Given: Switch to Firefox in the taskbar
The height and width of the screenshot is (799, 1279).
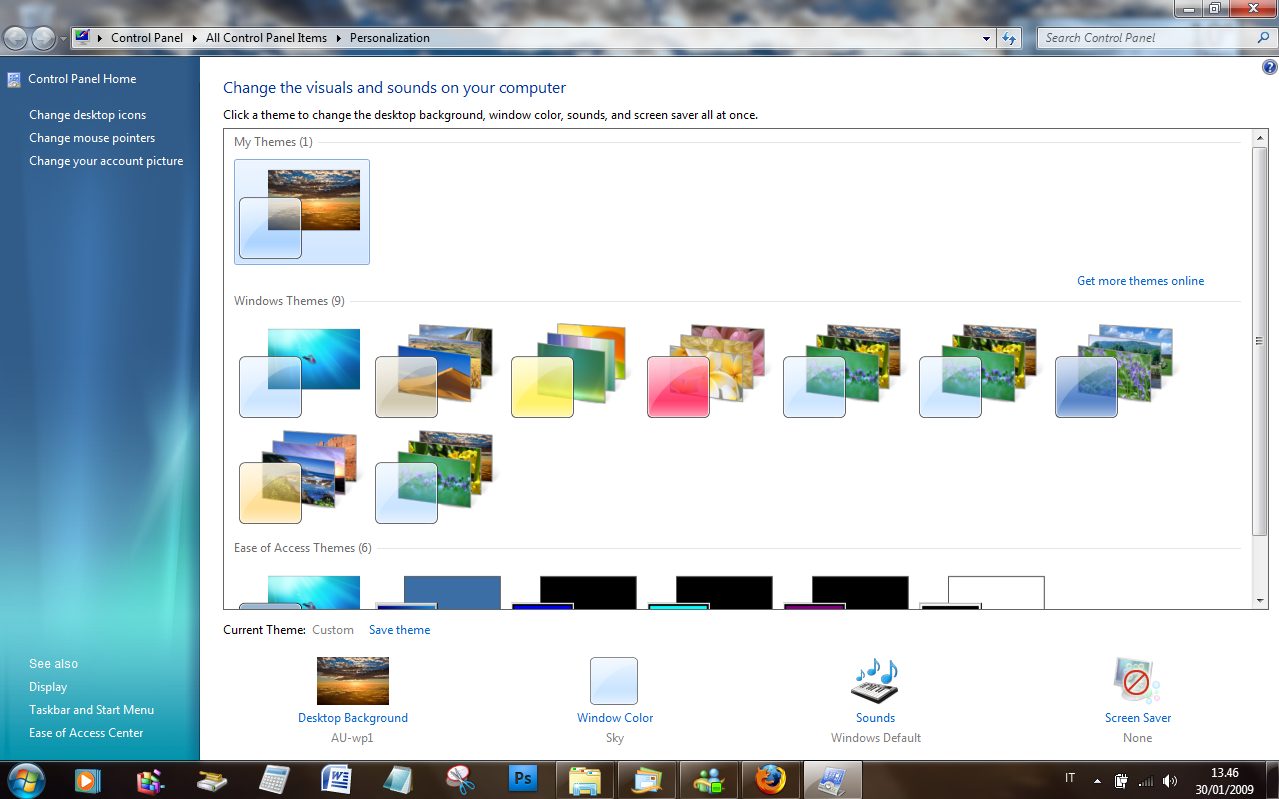Looking at the screenshot, I should [x=771, y=779].
